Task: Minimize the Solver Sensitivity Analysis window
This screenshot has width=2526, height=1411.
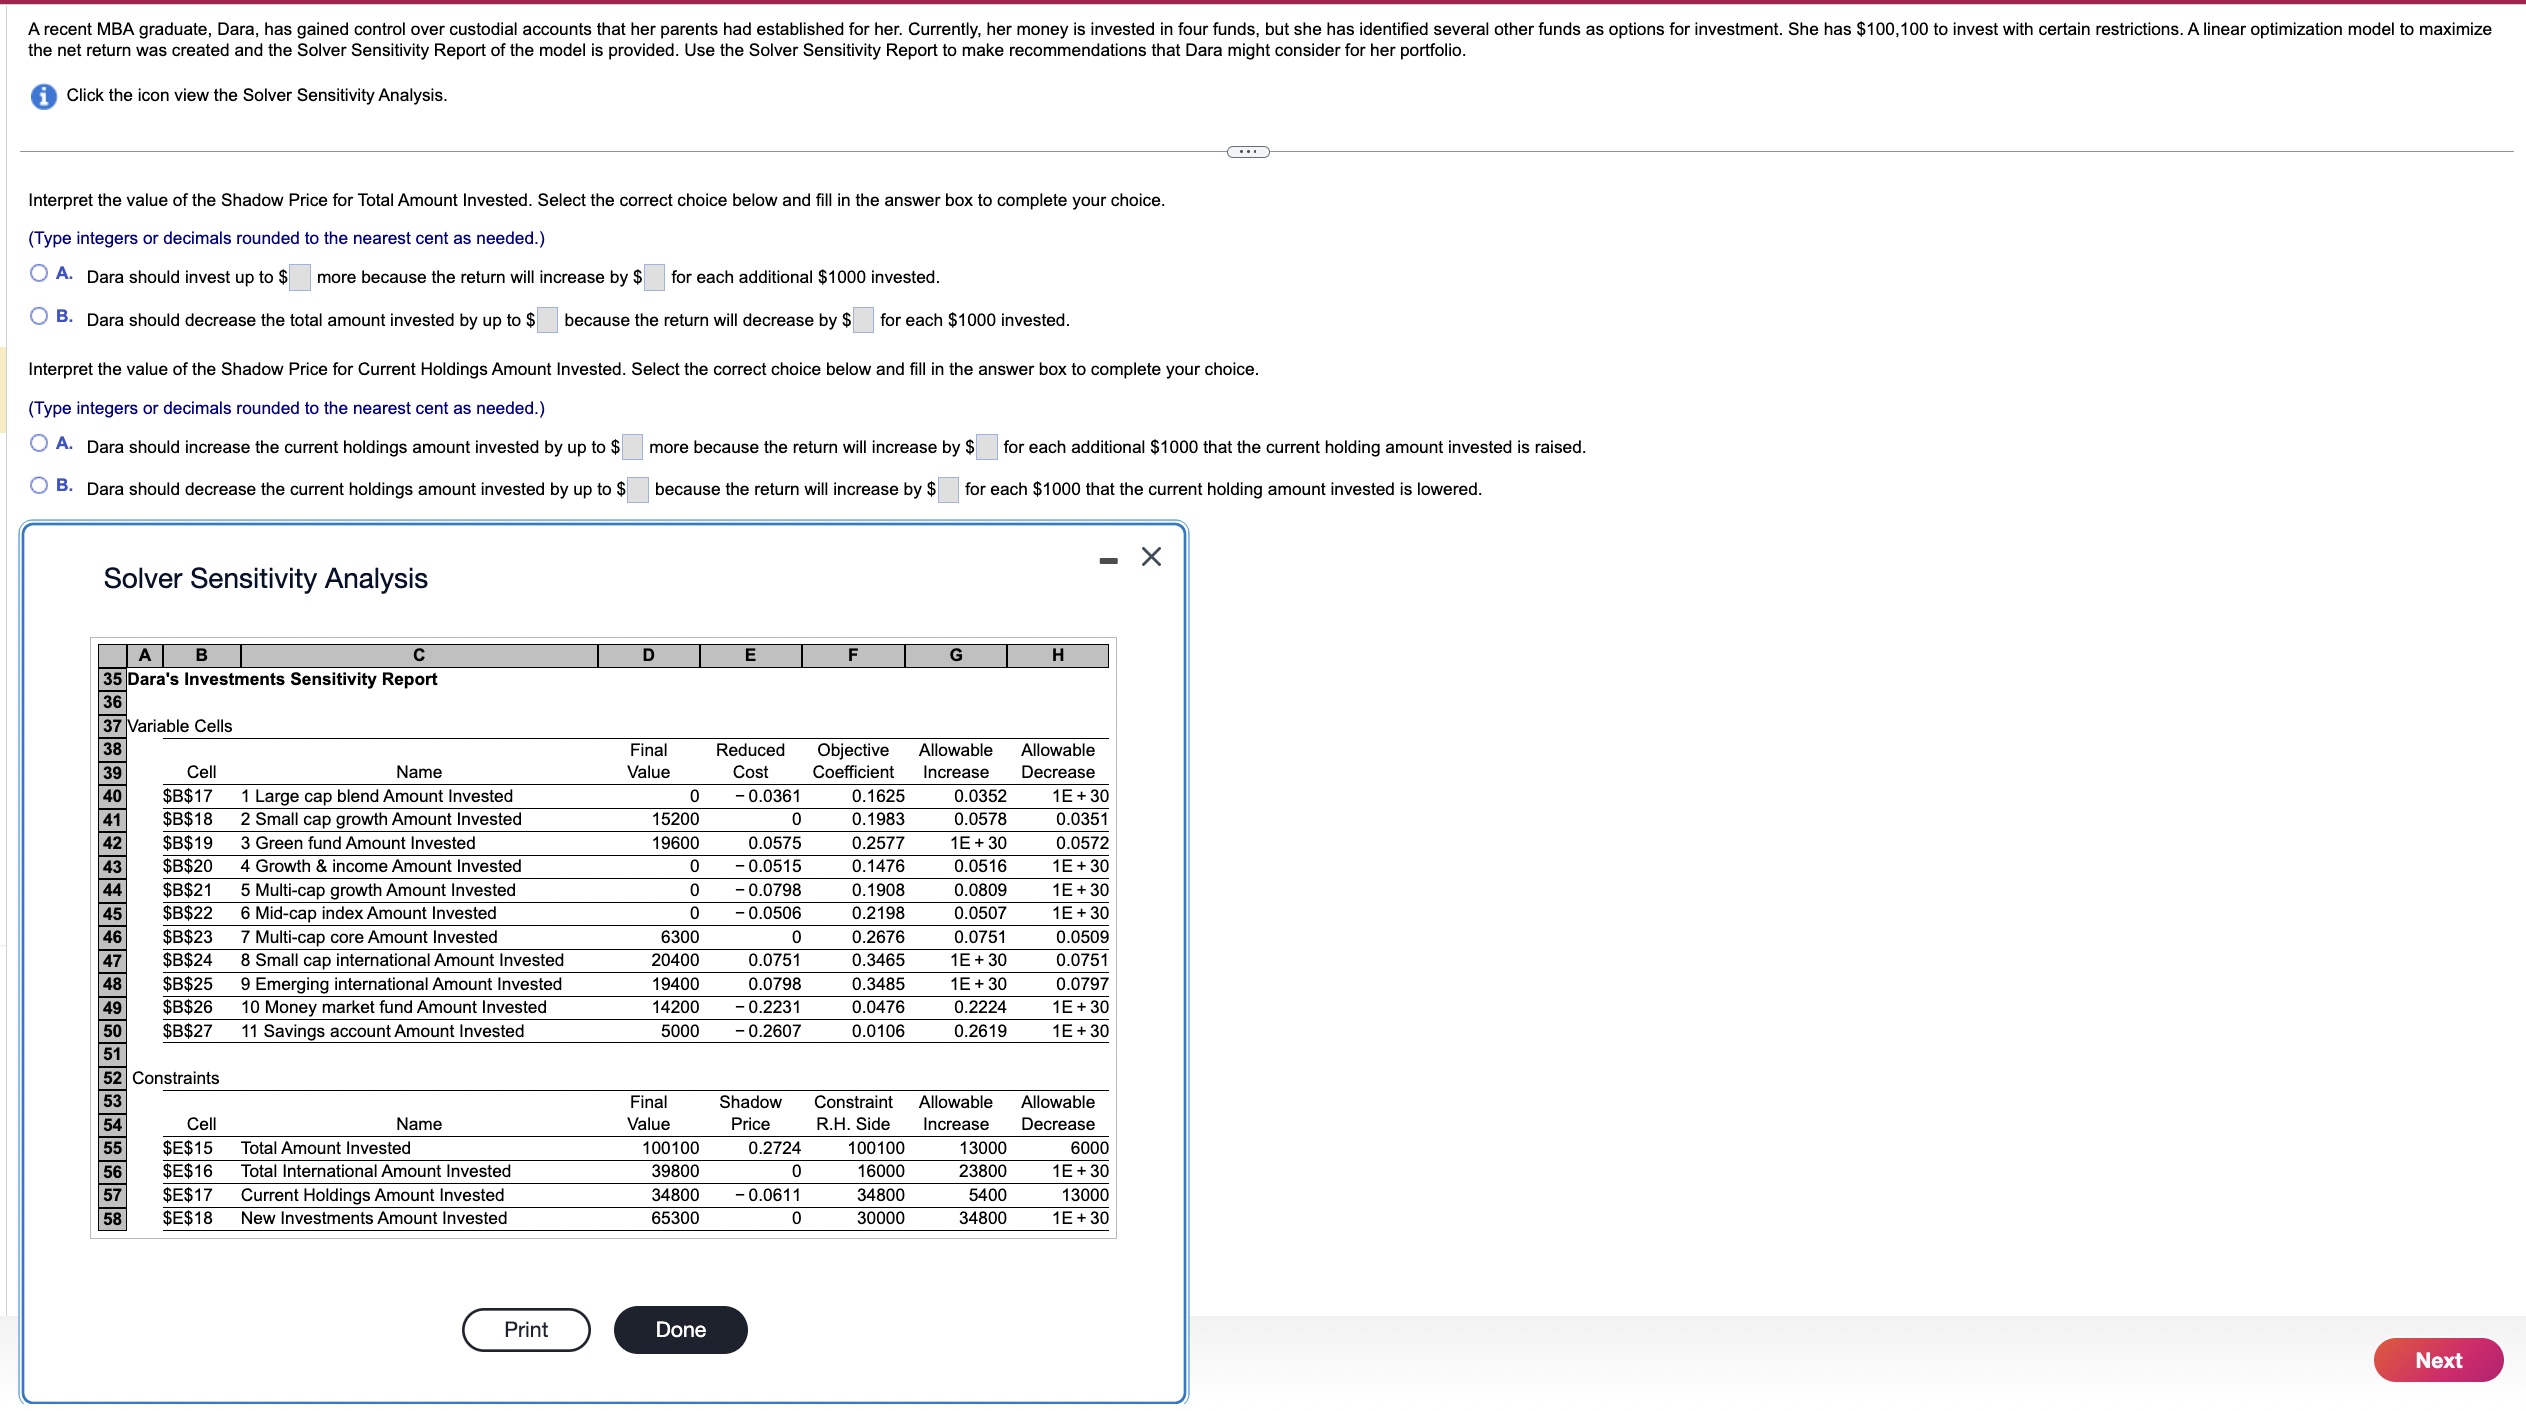Action: click(x=1106, y=559)
